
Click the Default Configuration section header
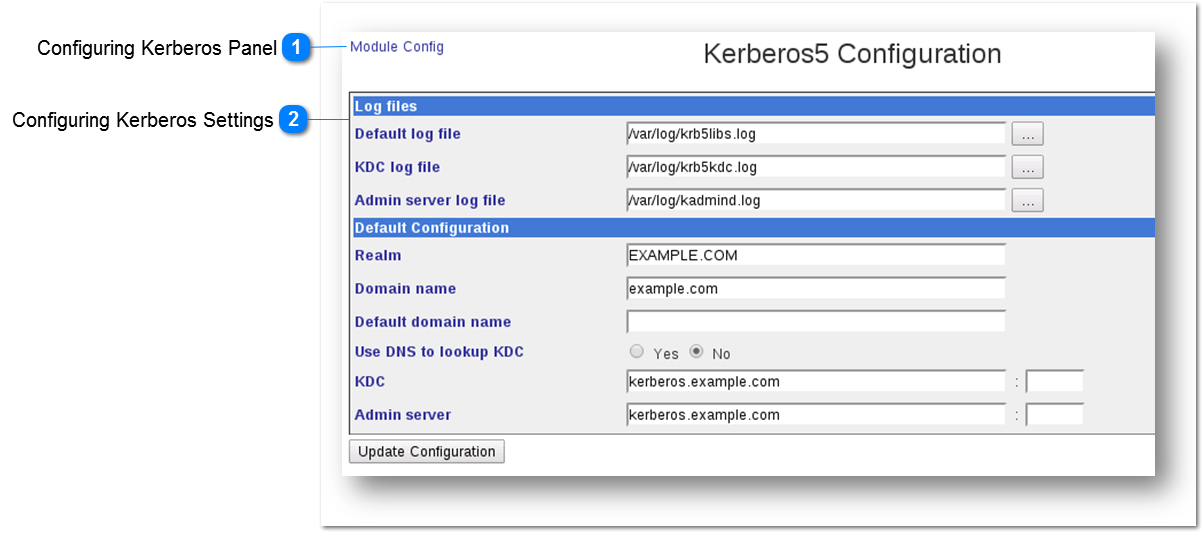point(753,228)
